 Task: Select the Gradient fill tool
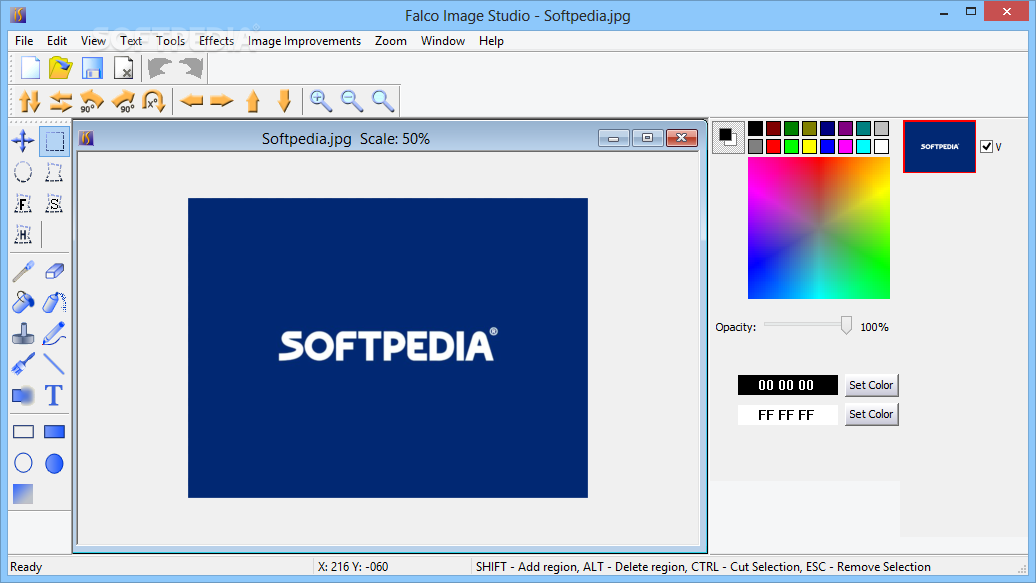click(x=23, y=494)
